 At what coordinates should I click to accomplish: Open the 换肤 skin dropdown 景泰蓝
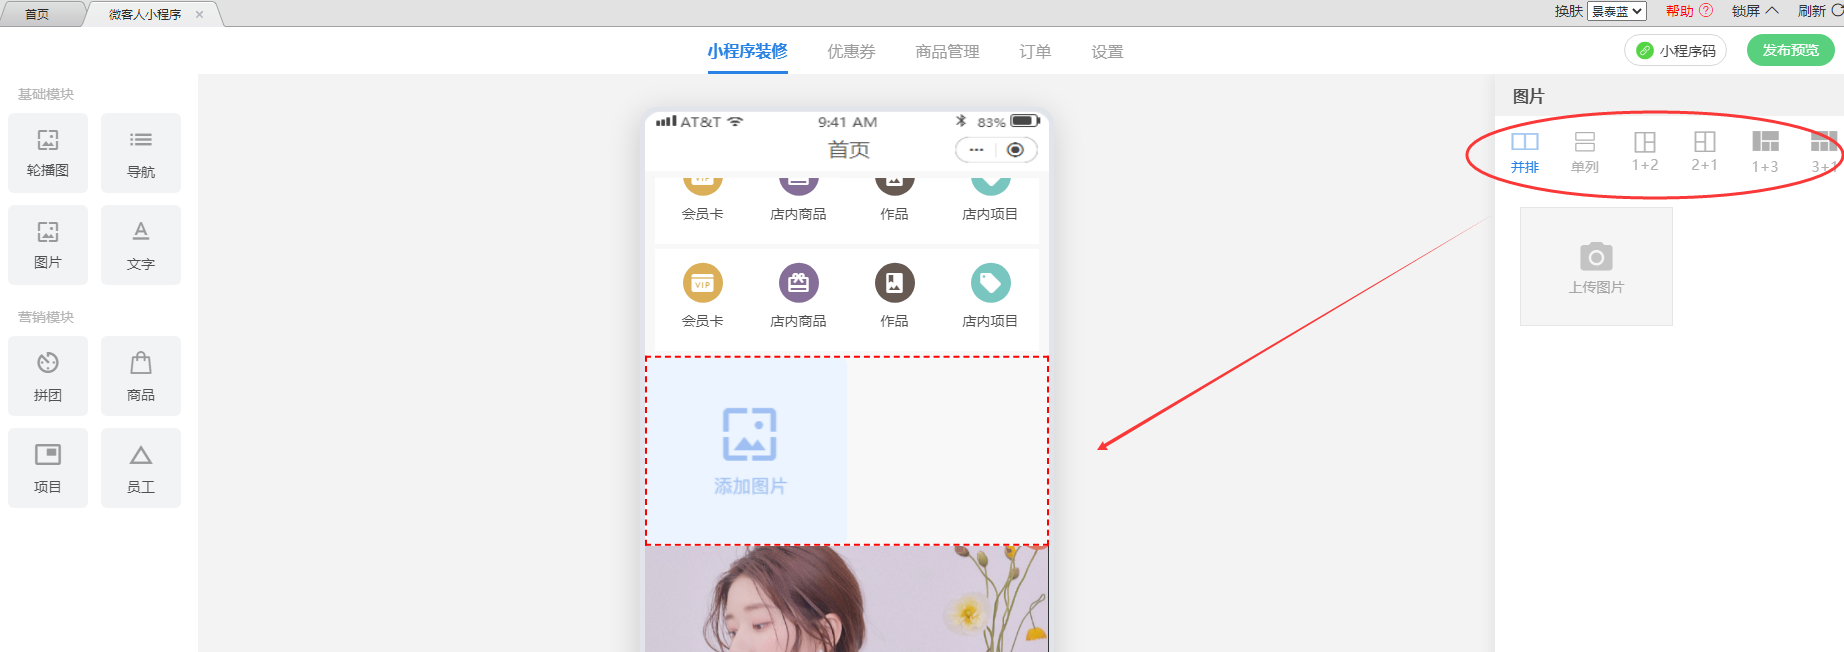(1617, 11)
